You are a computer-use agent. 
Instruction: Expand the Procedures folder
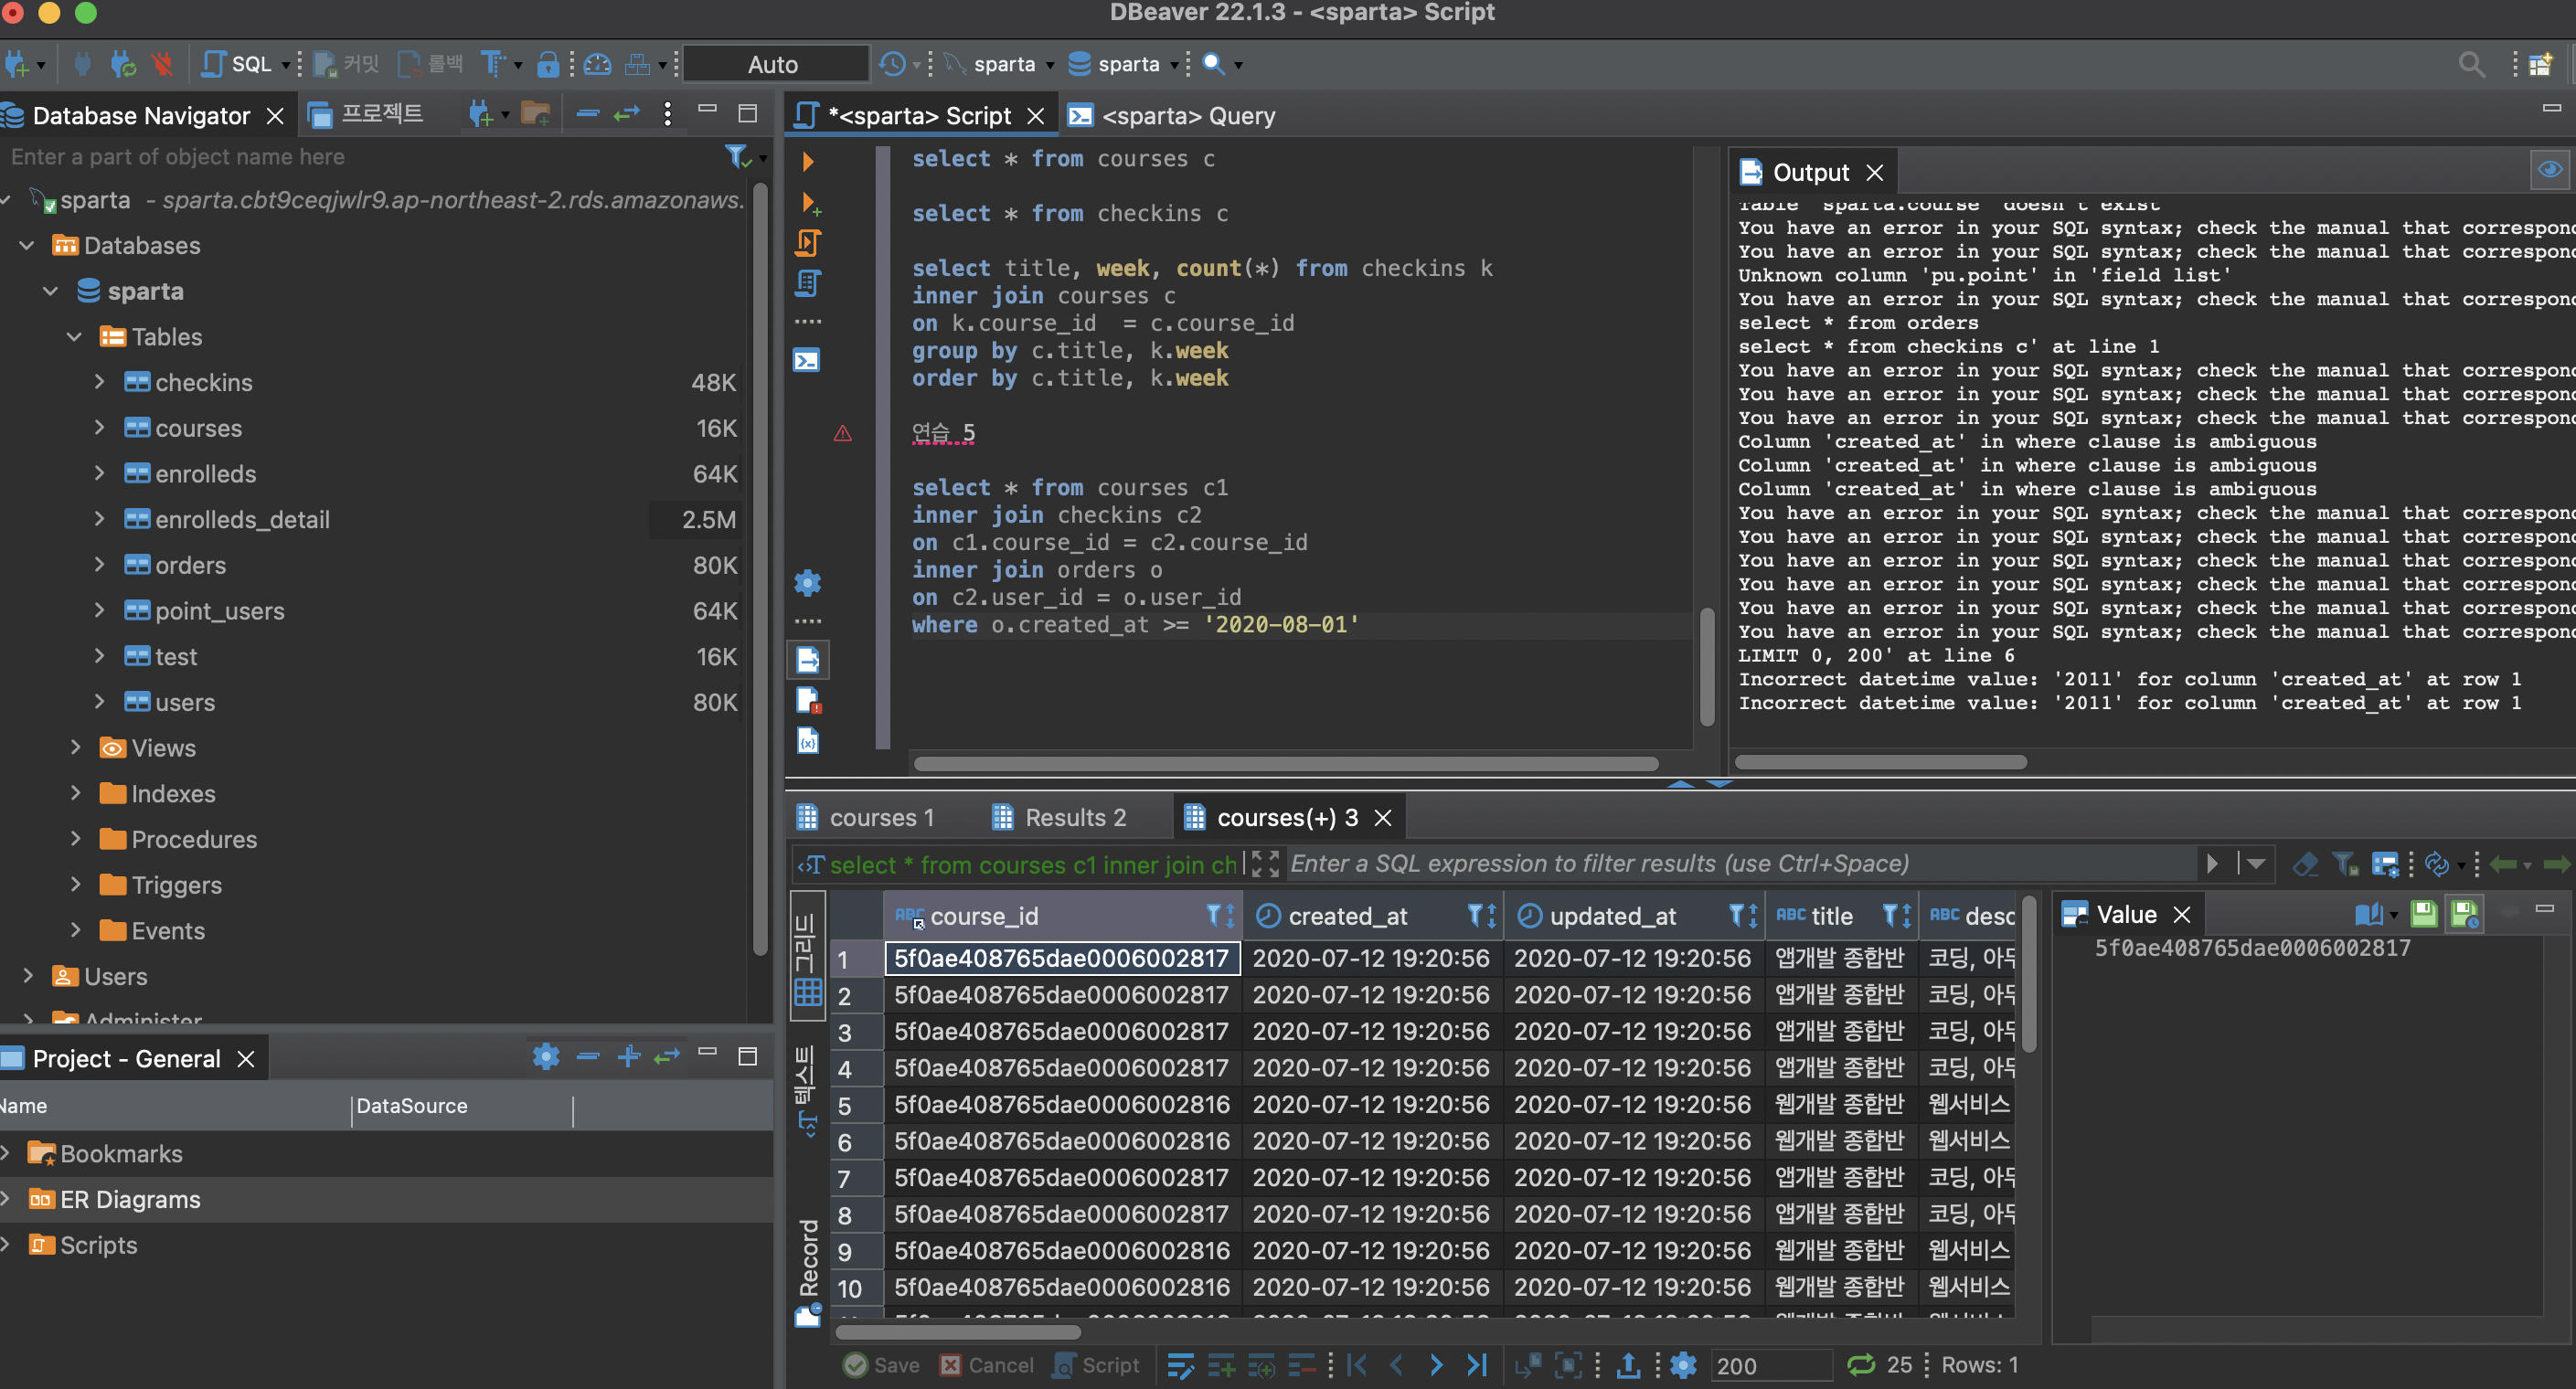[75, 839]
